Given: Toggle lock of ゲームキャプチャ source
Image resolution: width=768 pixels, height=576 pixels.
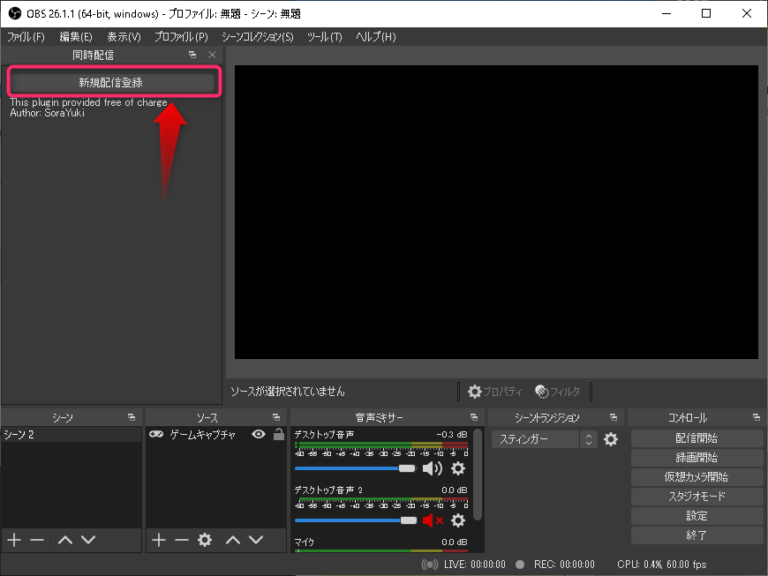Looking at the screenshot, I should [279, 434].
